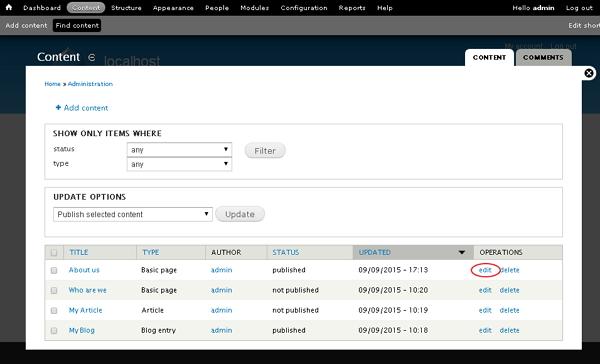Image resolution: width=600 pixels, height=364 pixels.
Task: Open the Who are we page title
Action: pos(88,290)
